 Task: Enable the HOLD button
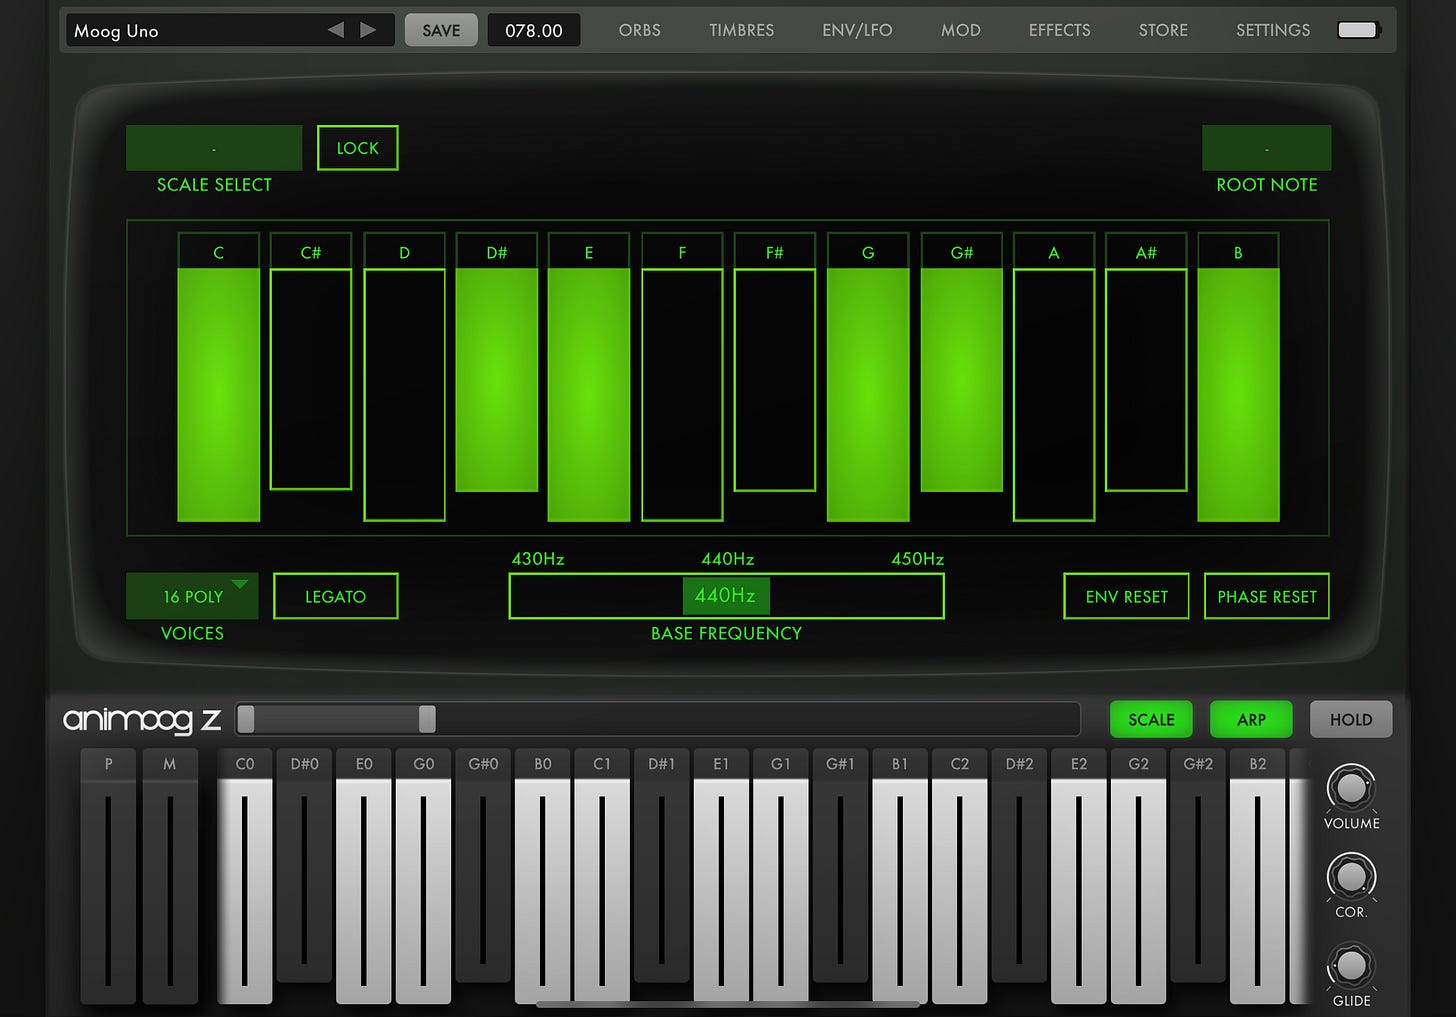click(1351, 719)
